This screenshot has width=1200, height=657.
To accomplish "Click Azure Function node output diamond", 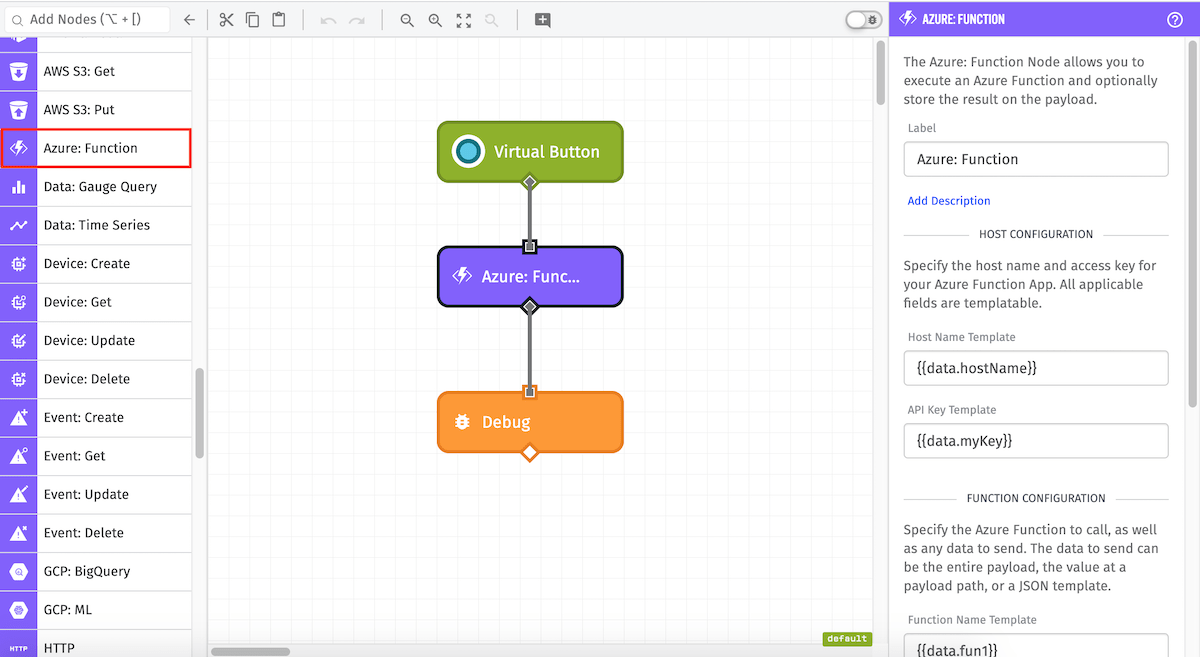I will pos(530,306).
